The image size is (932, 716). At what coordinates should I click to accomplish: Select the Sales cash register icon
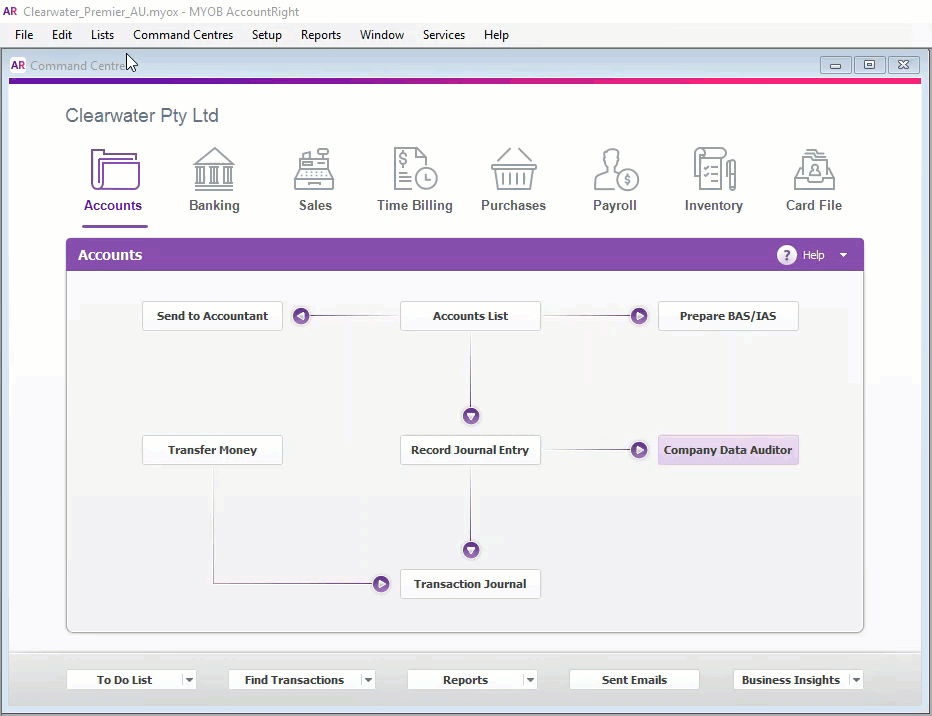(x=314, y=169)
